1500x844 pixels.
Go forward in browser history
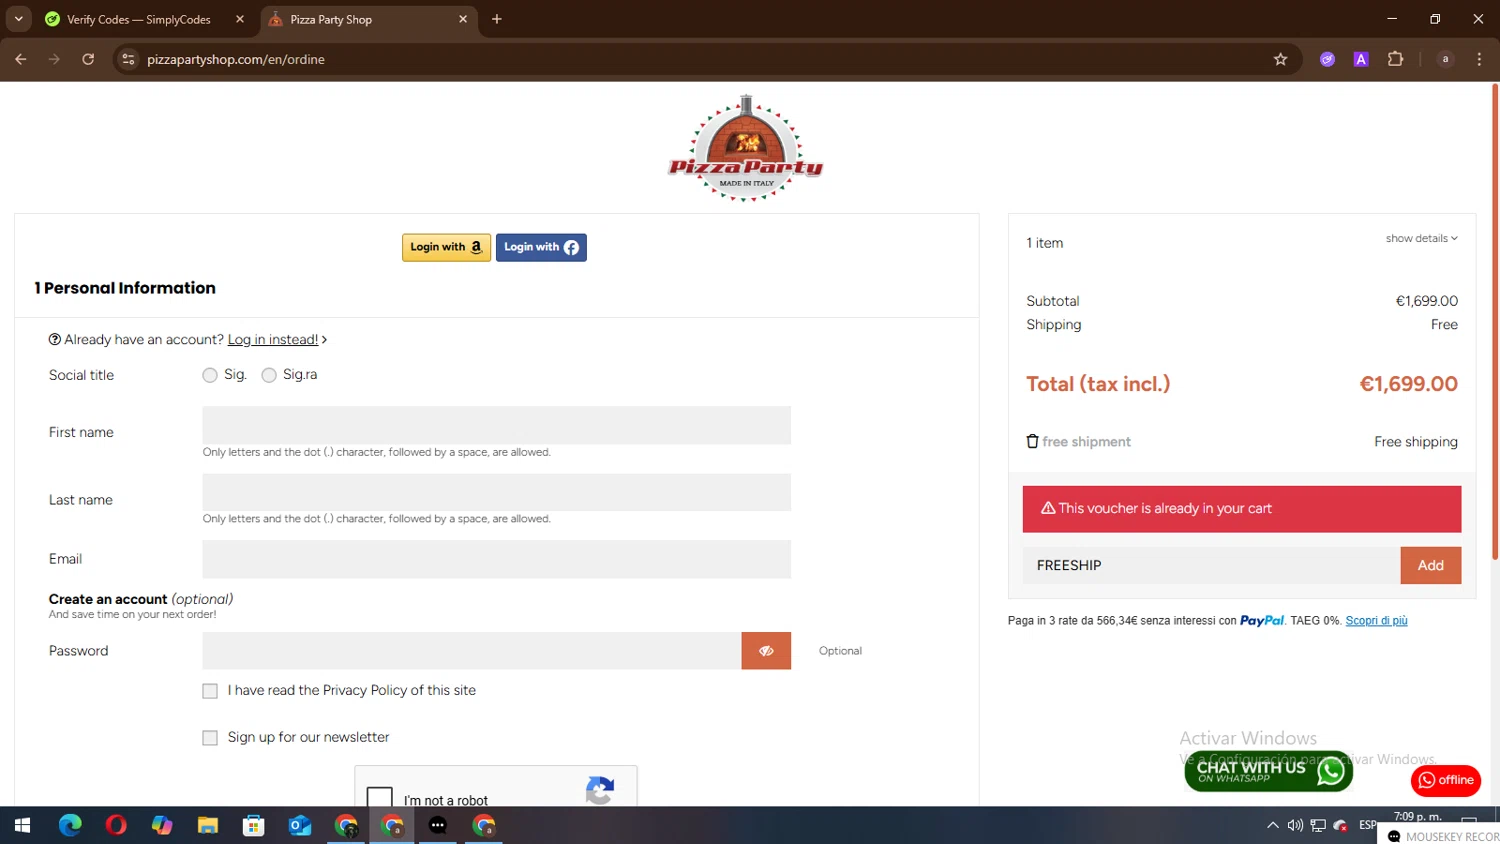point(54,59)
